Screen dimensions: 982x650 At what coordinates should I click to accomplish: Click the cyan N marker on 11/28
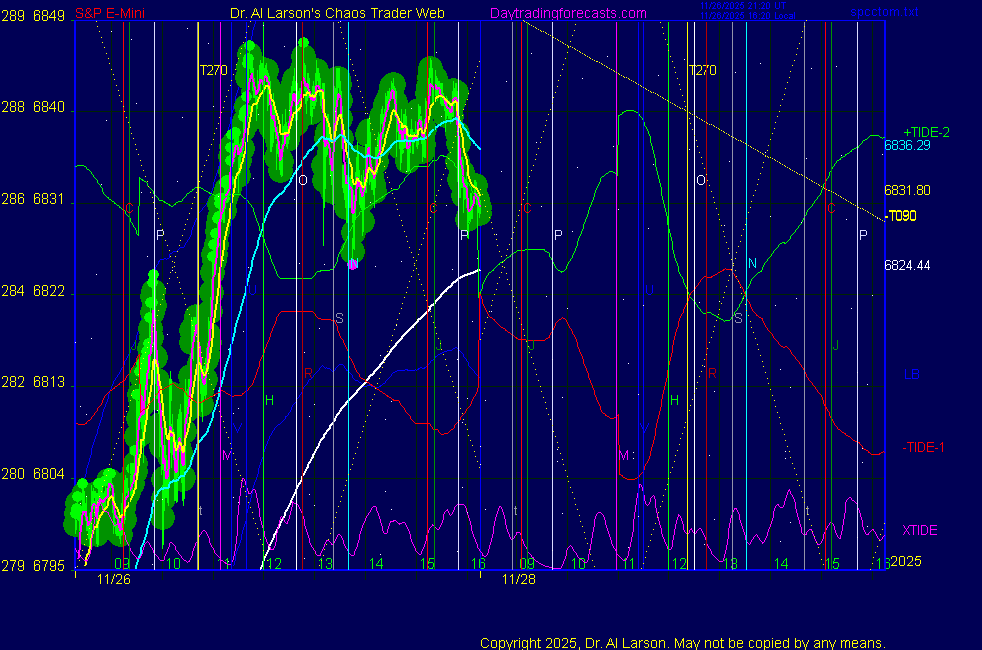(x=752, y=263)
